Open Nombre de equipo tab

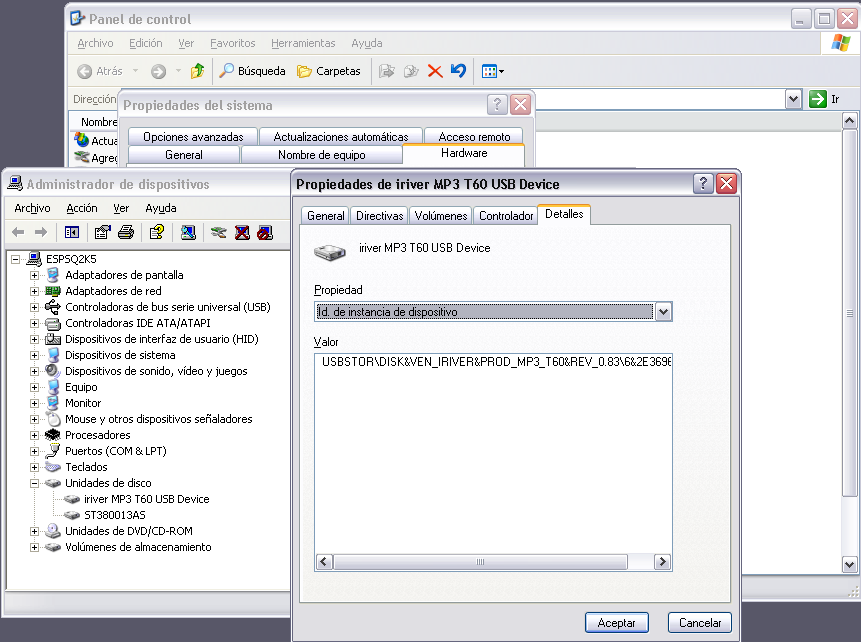(x=322, y=155)
